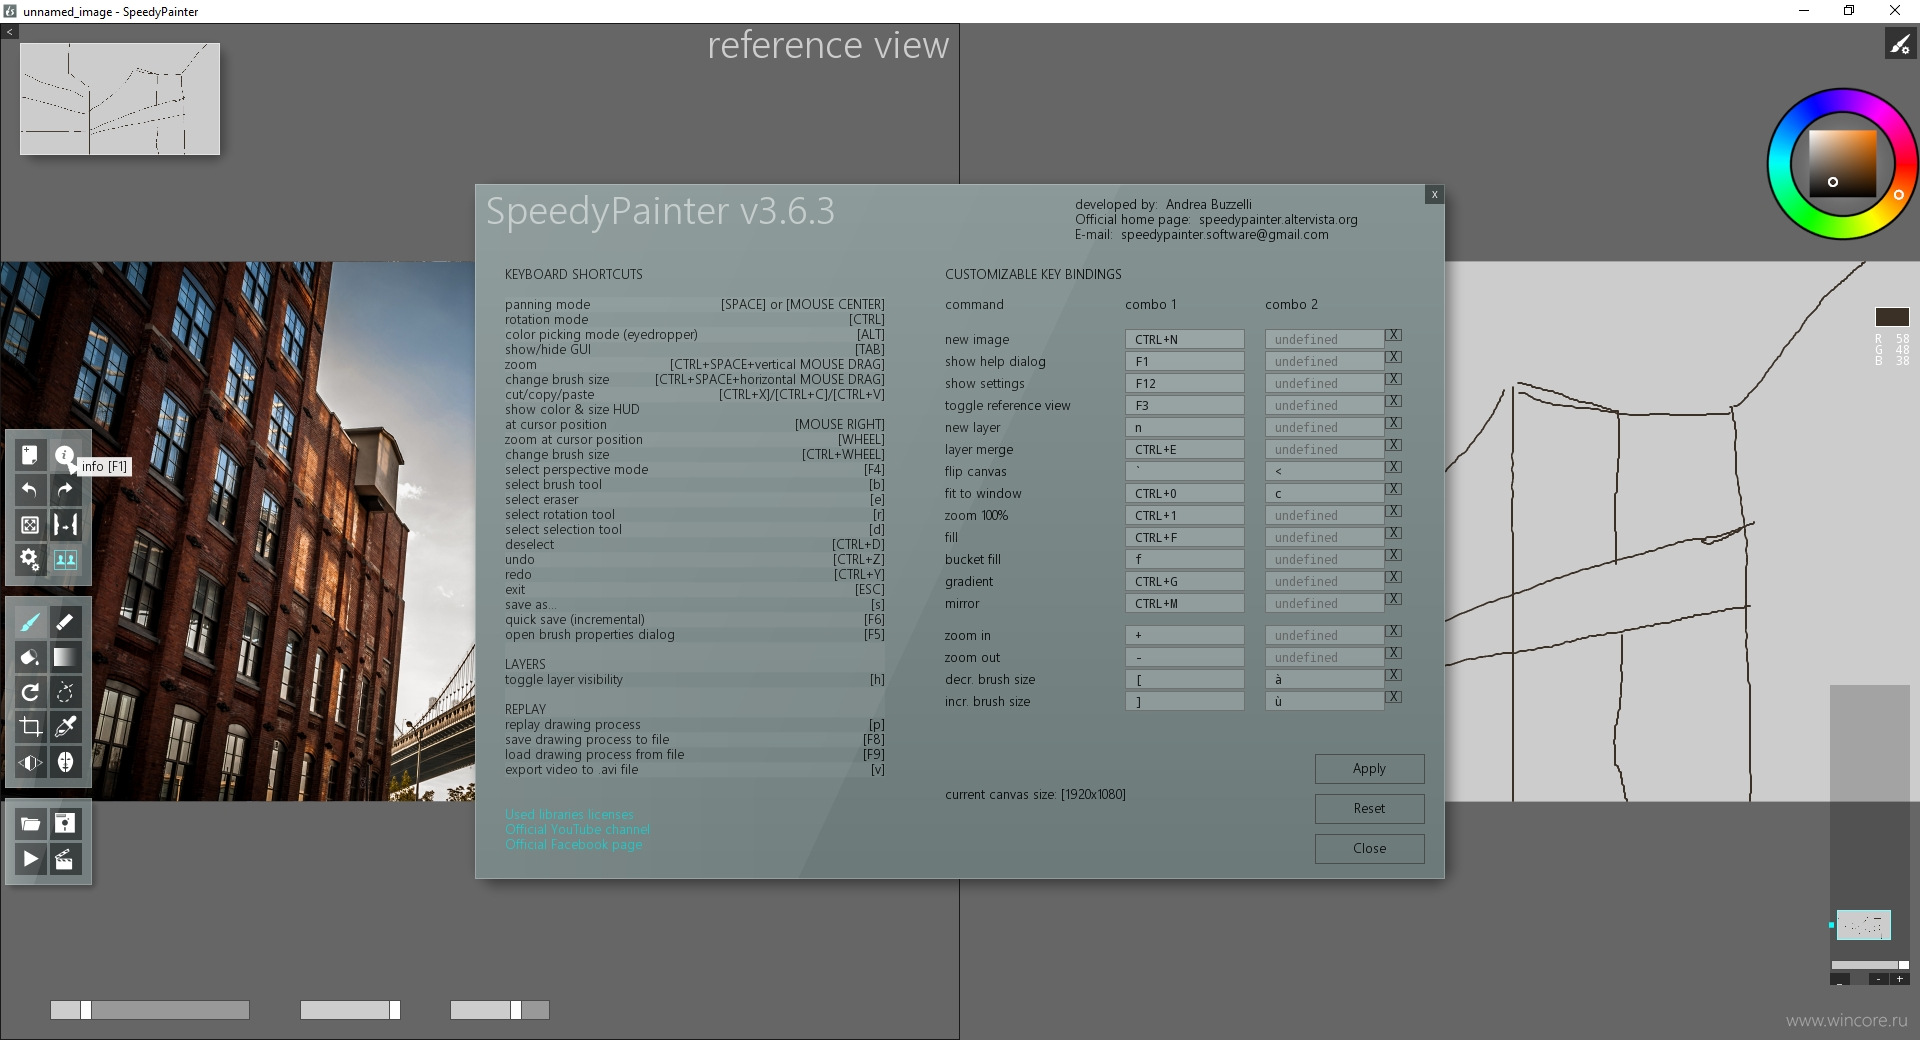Screen dimensions: 1920x1040
Task: Create a new image from the toolbar
Action: point(30,455)
